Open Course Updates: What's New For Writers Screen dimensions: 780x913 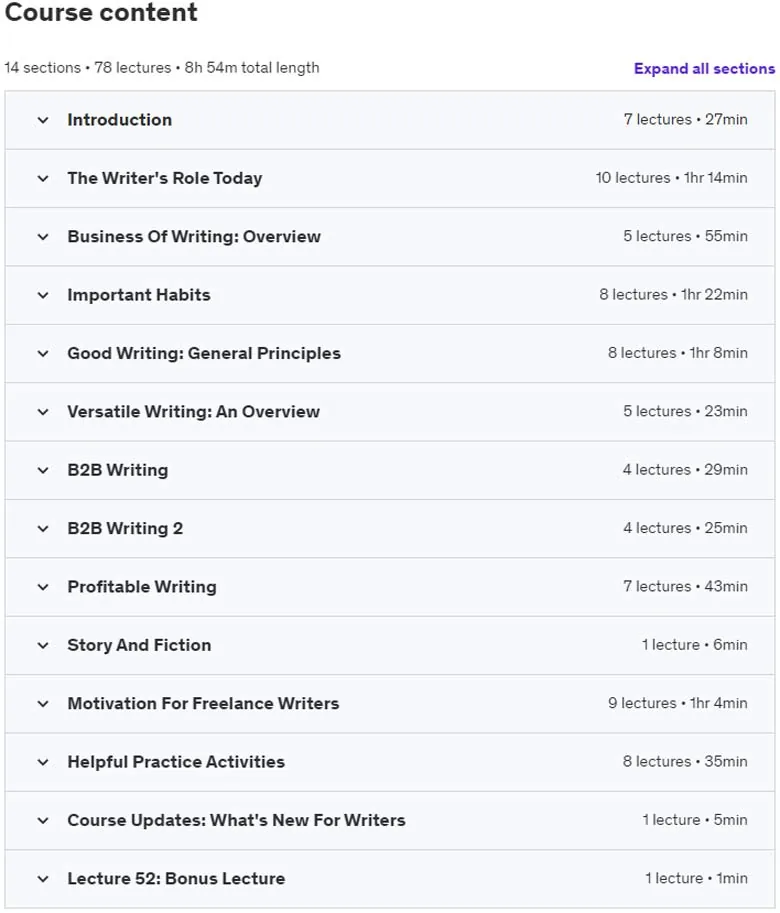(x=236, y=820)
